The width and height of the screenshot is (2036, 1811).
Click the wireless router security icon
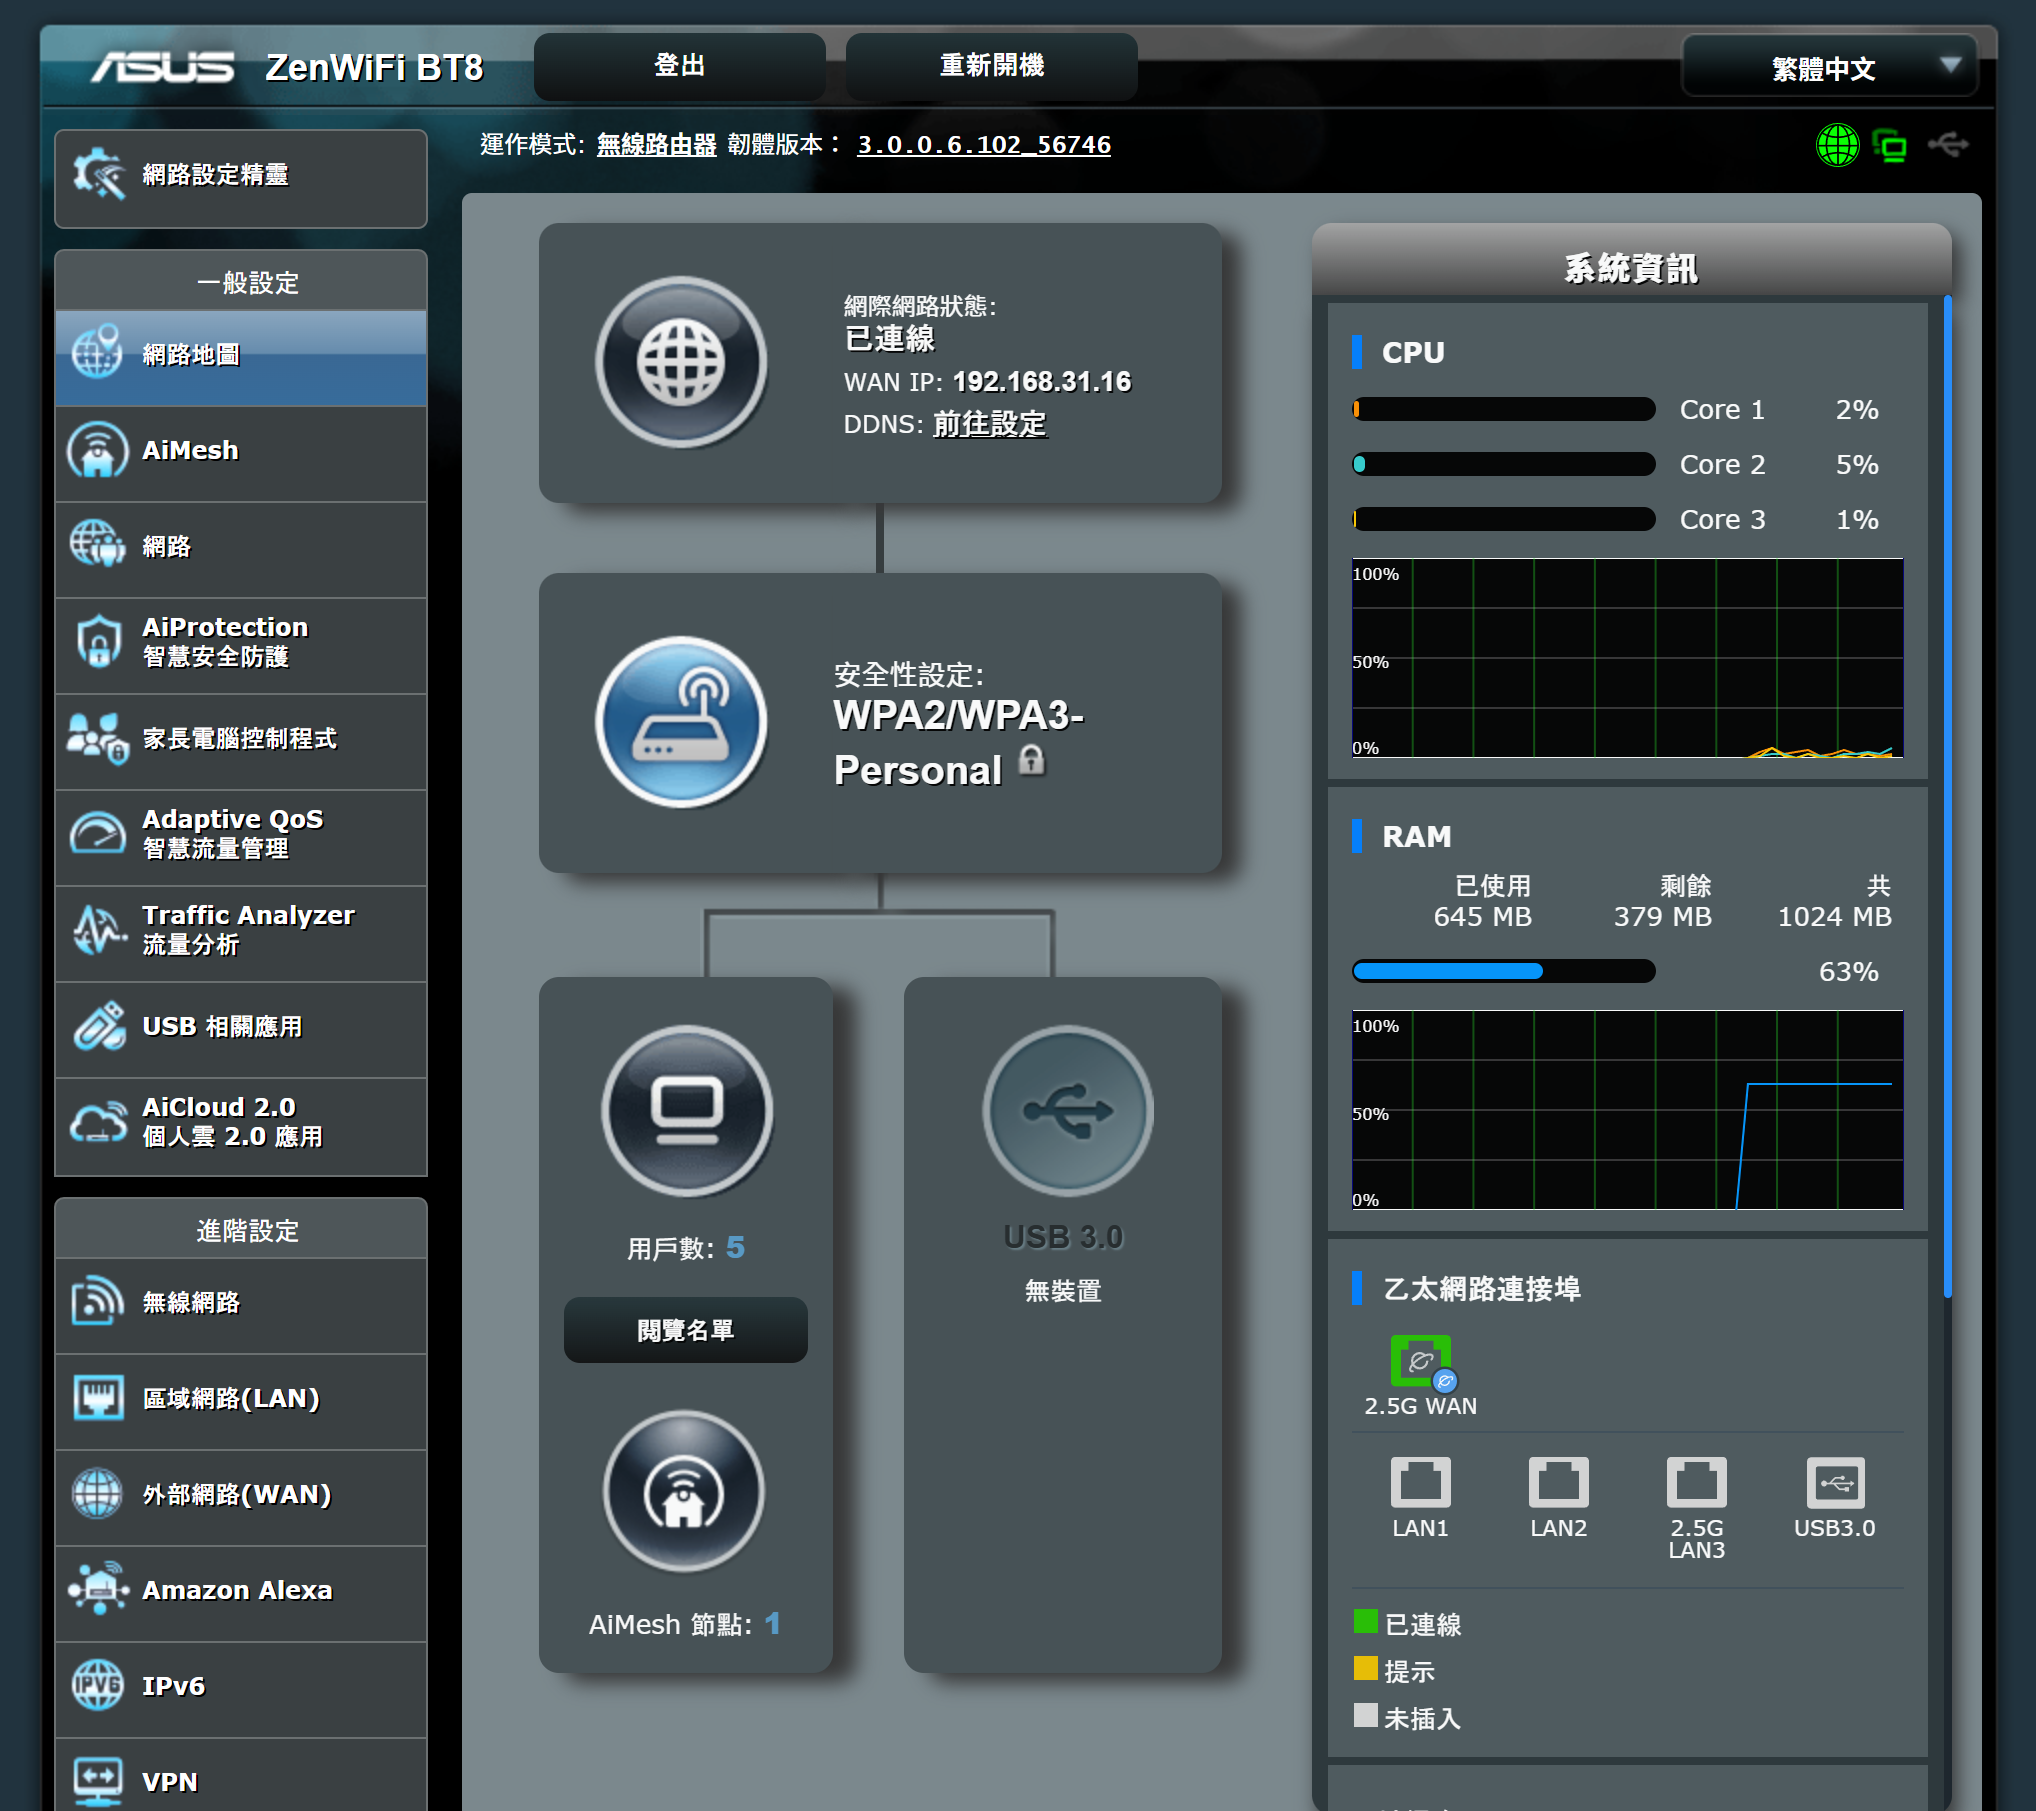click(681, 722)
